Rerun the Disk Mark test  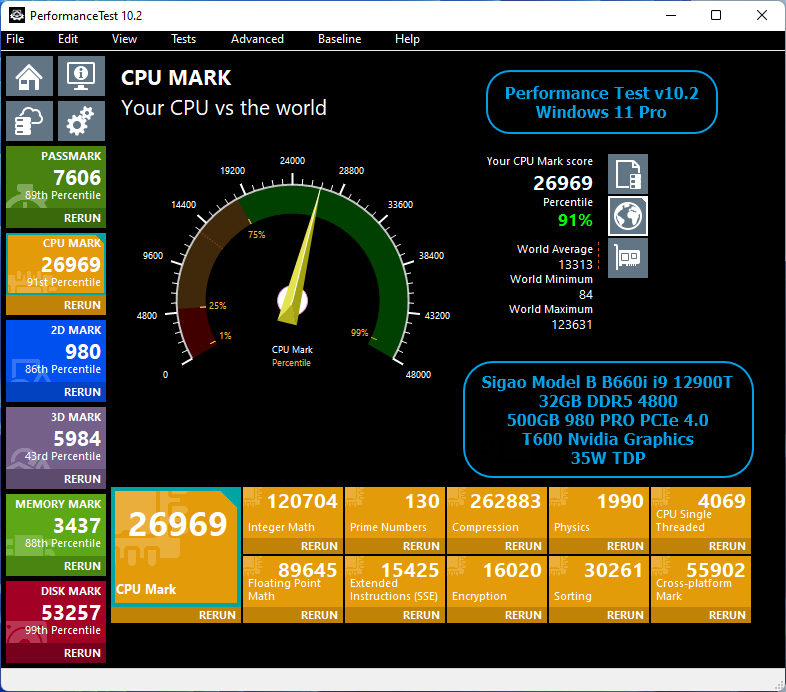coord(82,653)
